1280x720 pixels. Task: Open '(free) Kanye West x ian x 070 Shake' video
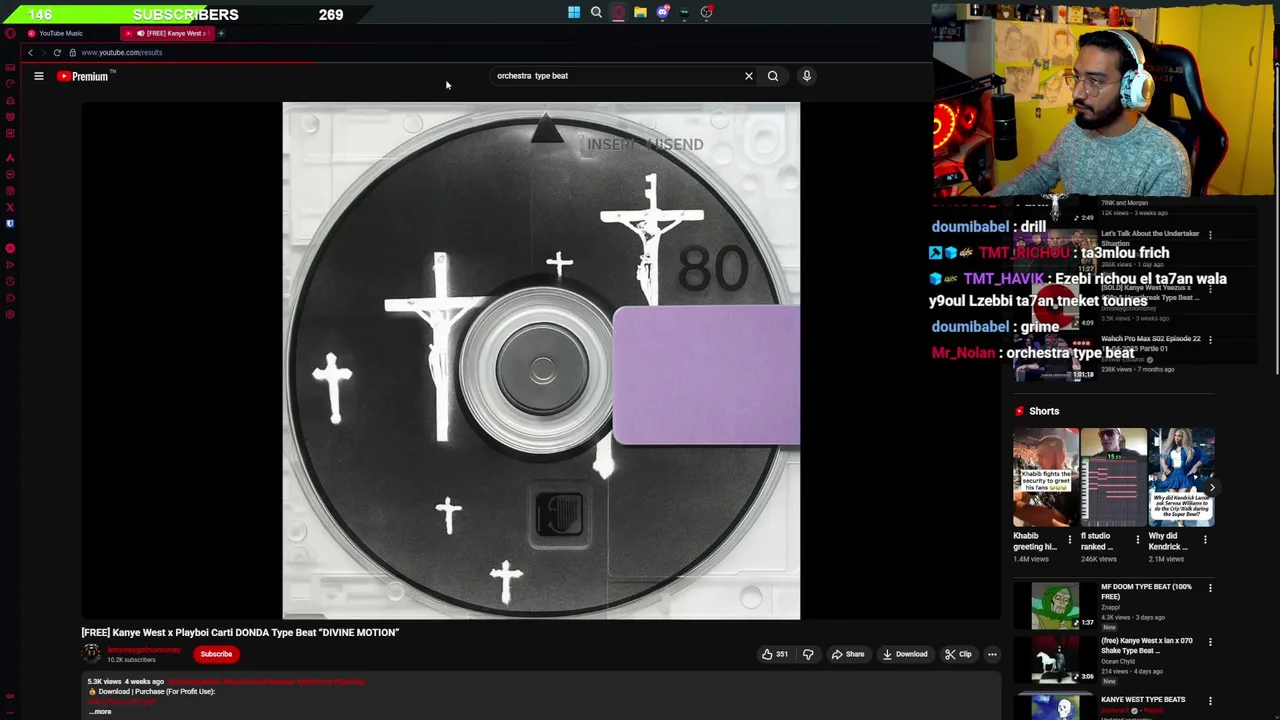point(1146,645)
